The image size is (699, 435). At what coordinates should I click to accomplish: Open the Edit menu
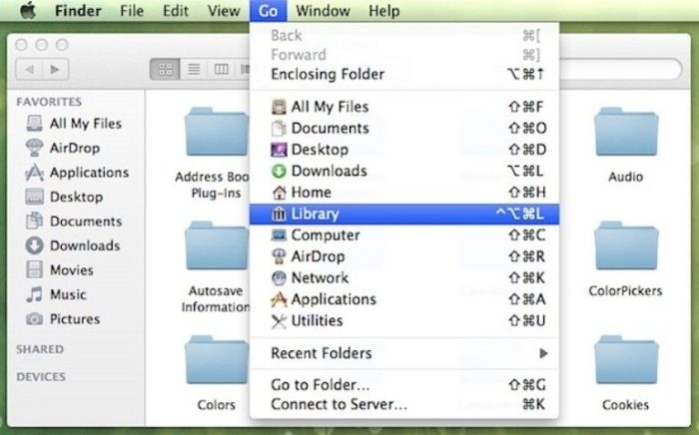tap(175, 11)
